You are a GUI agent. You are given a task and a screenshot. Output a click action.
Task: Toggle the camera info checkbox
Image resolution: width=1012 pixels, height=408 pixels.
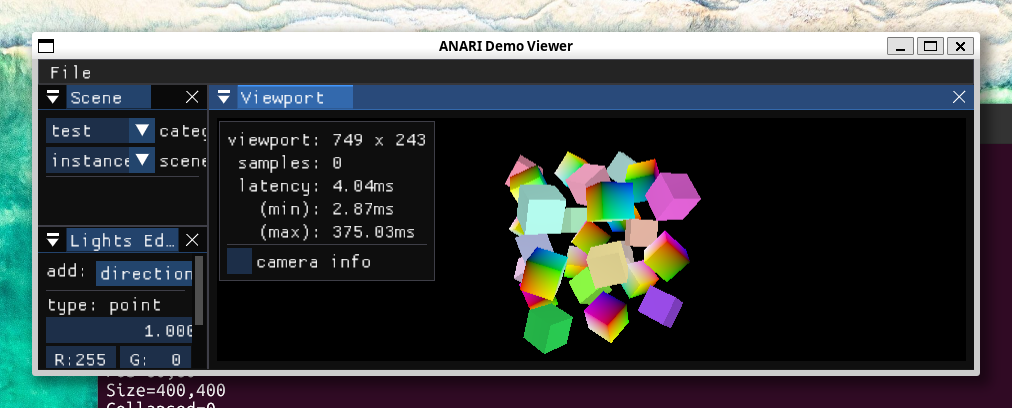coord(239,261)
